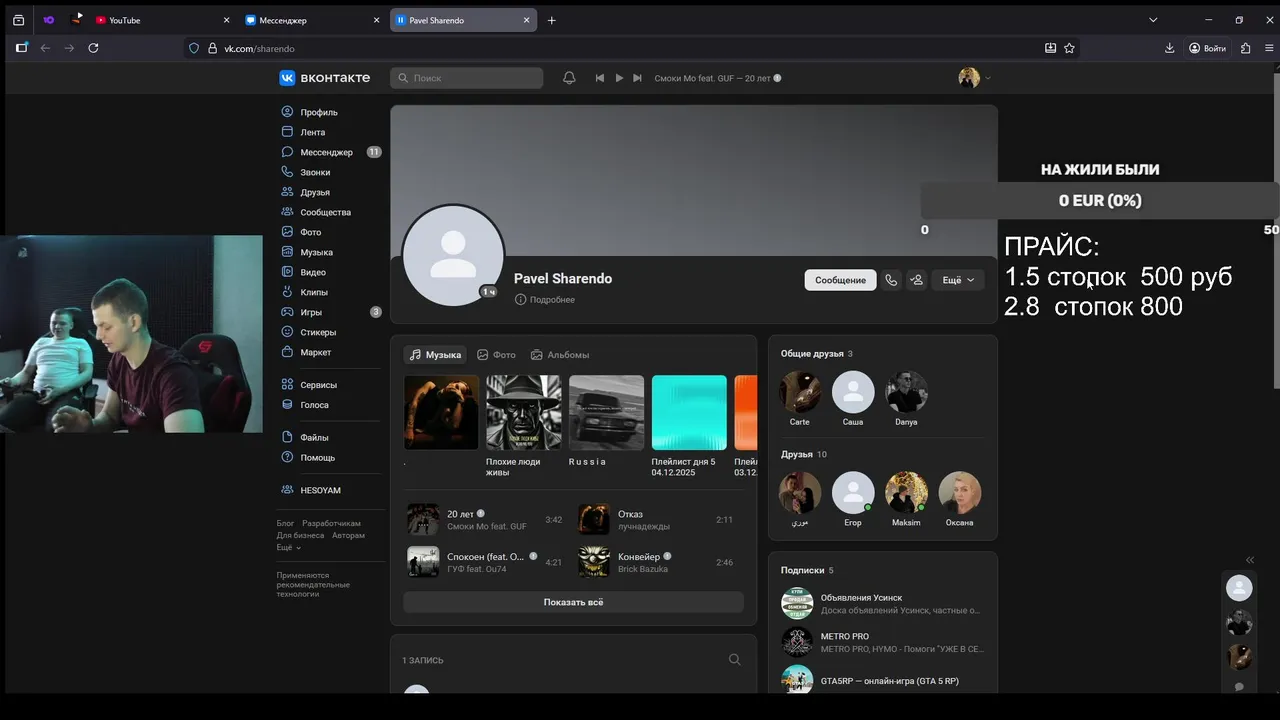Search the wall posts with magnifier icon
This screenshot has height=720, width=1280.
pyautogui.click(x=735, y=660)
